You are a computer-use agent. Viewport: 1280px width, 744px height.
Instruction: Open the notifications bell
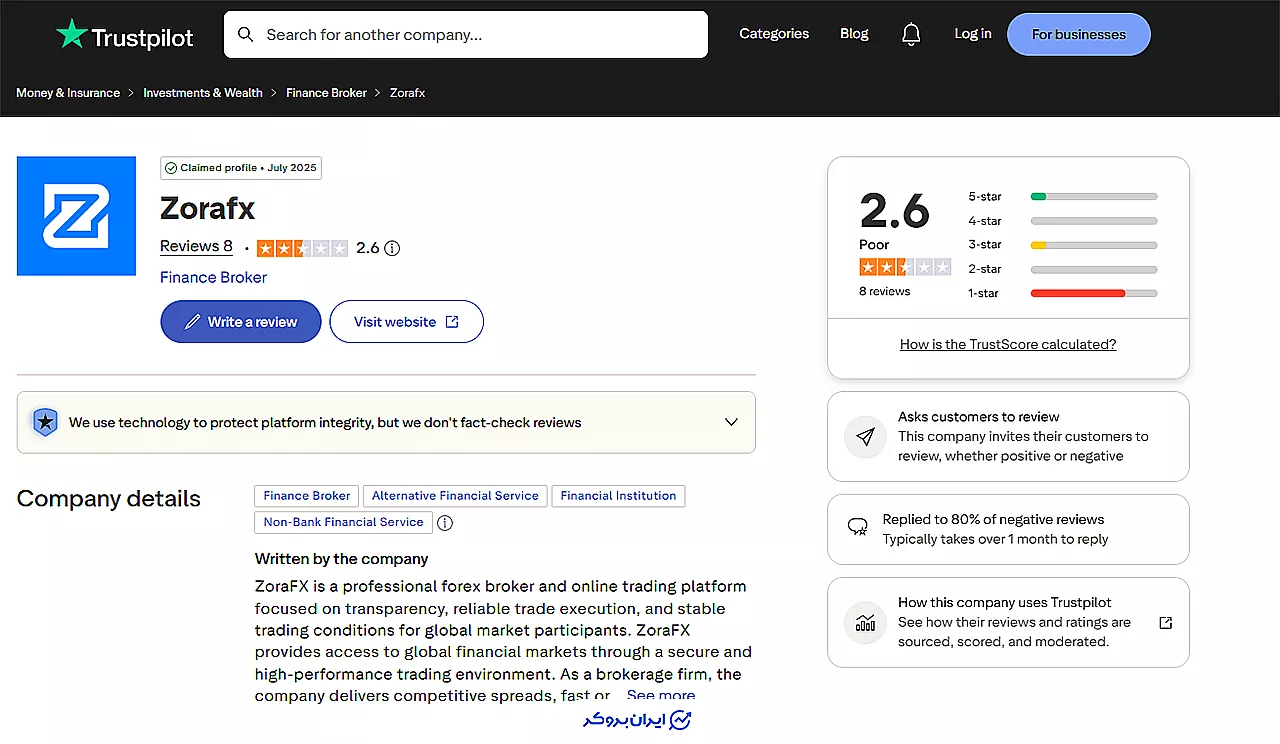point(911,35)
